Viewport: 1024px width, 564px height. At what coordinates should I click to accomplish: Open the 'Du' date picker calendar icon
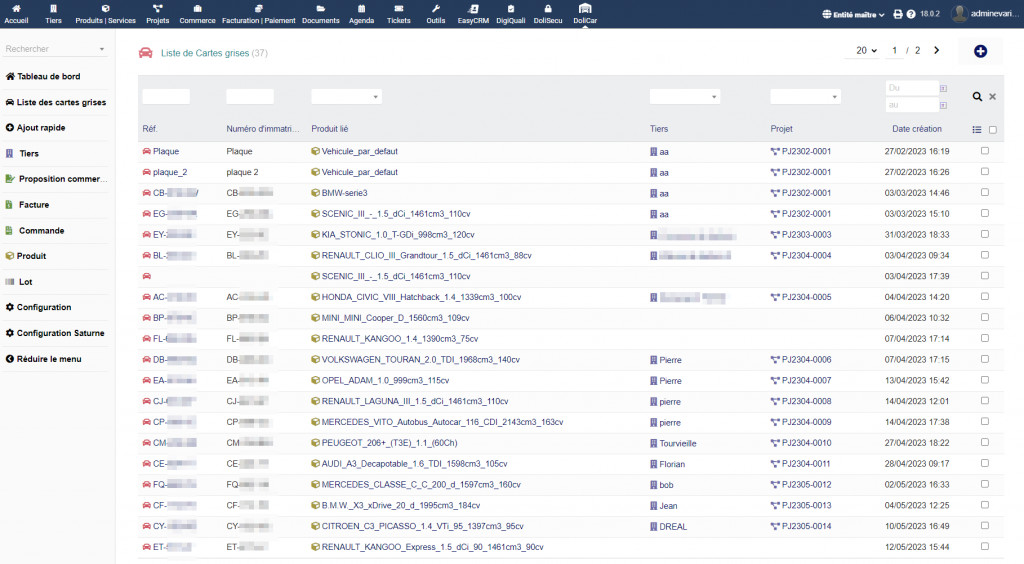click(x=942, y=88)
